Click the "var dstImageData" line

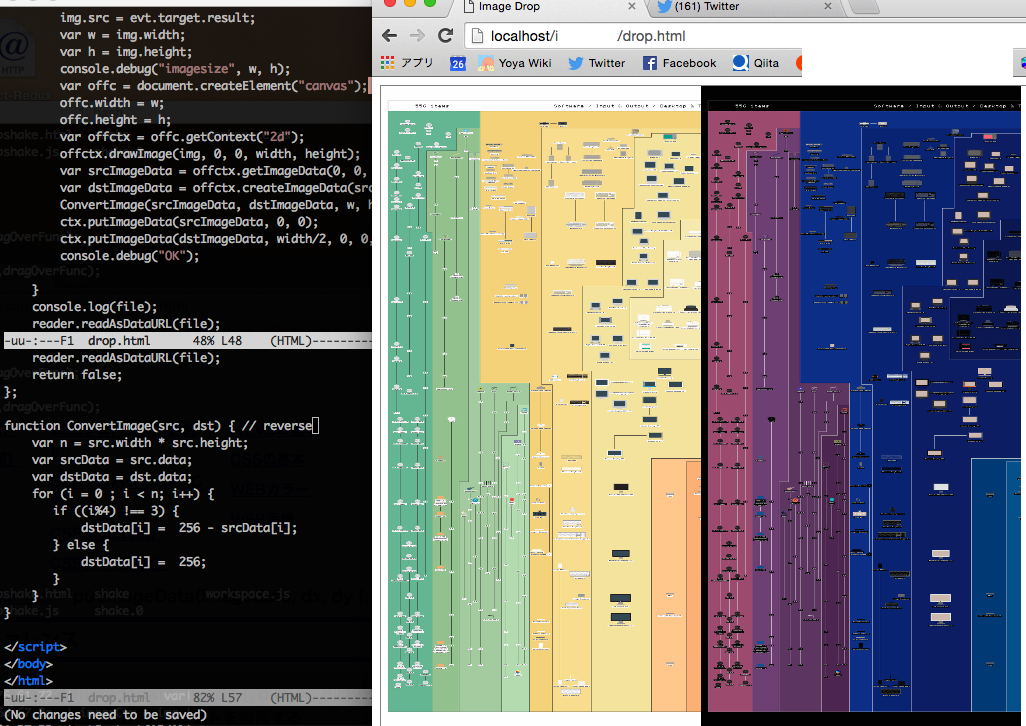pos(215,188)
